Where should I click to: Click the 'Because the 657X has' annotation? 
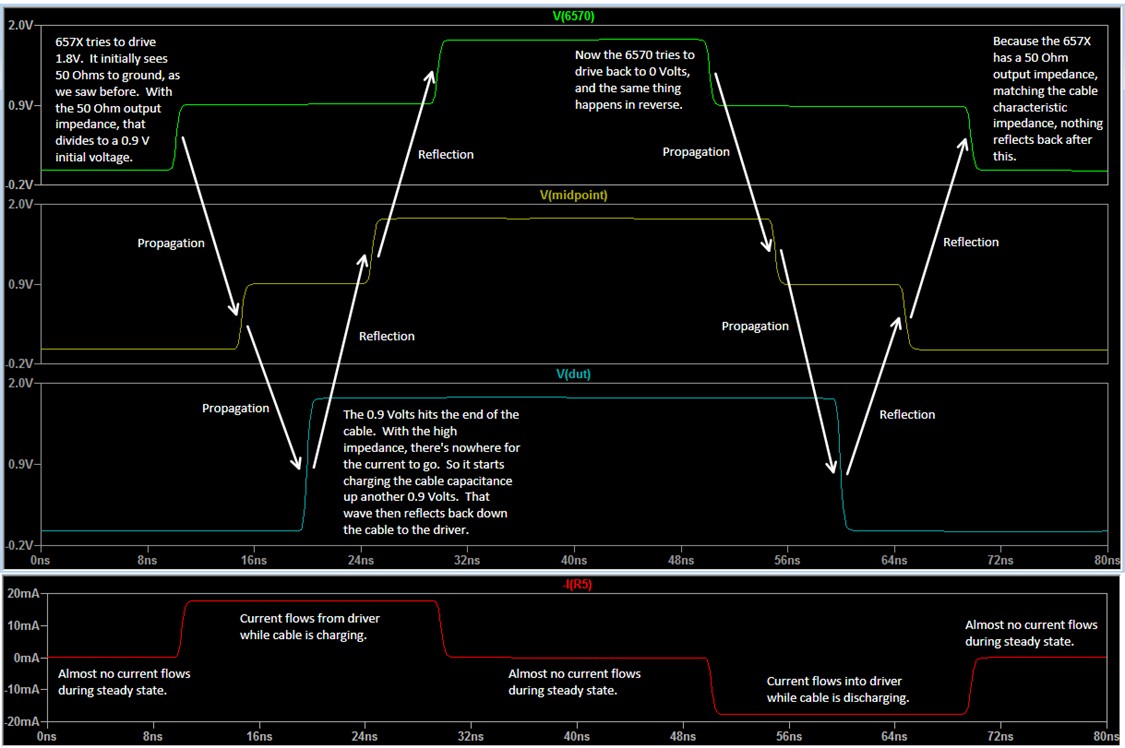(x=1045, y=99)
